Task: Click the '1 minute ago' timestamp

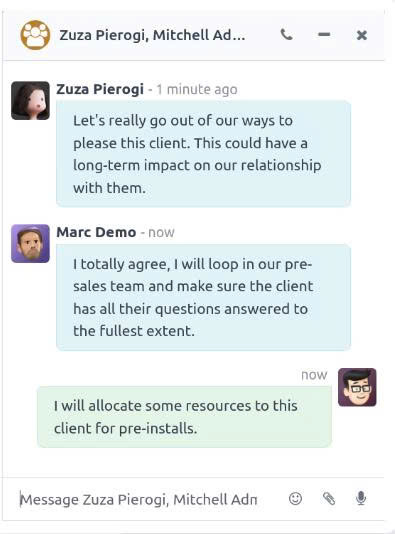Action: click(x=197, y=90)
